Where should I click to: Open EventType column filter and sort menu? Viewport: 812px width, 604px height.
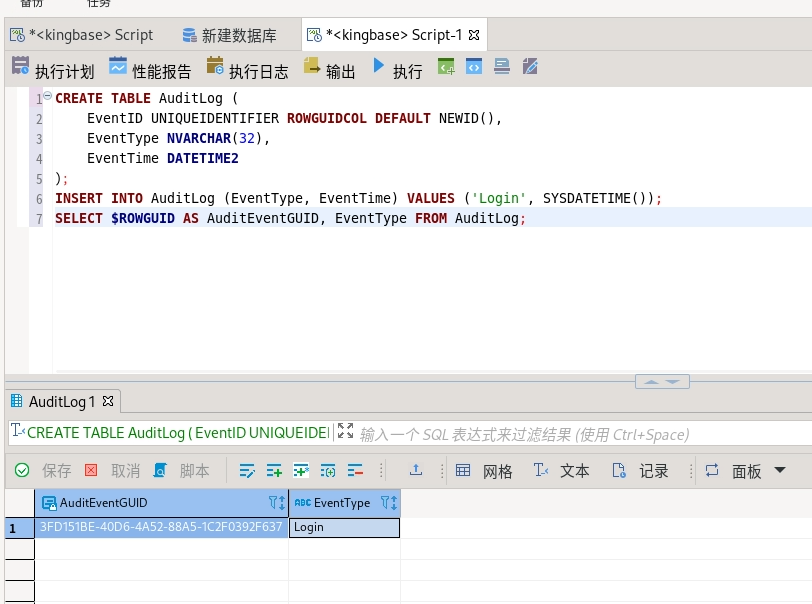point(388,503)
